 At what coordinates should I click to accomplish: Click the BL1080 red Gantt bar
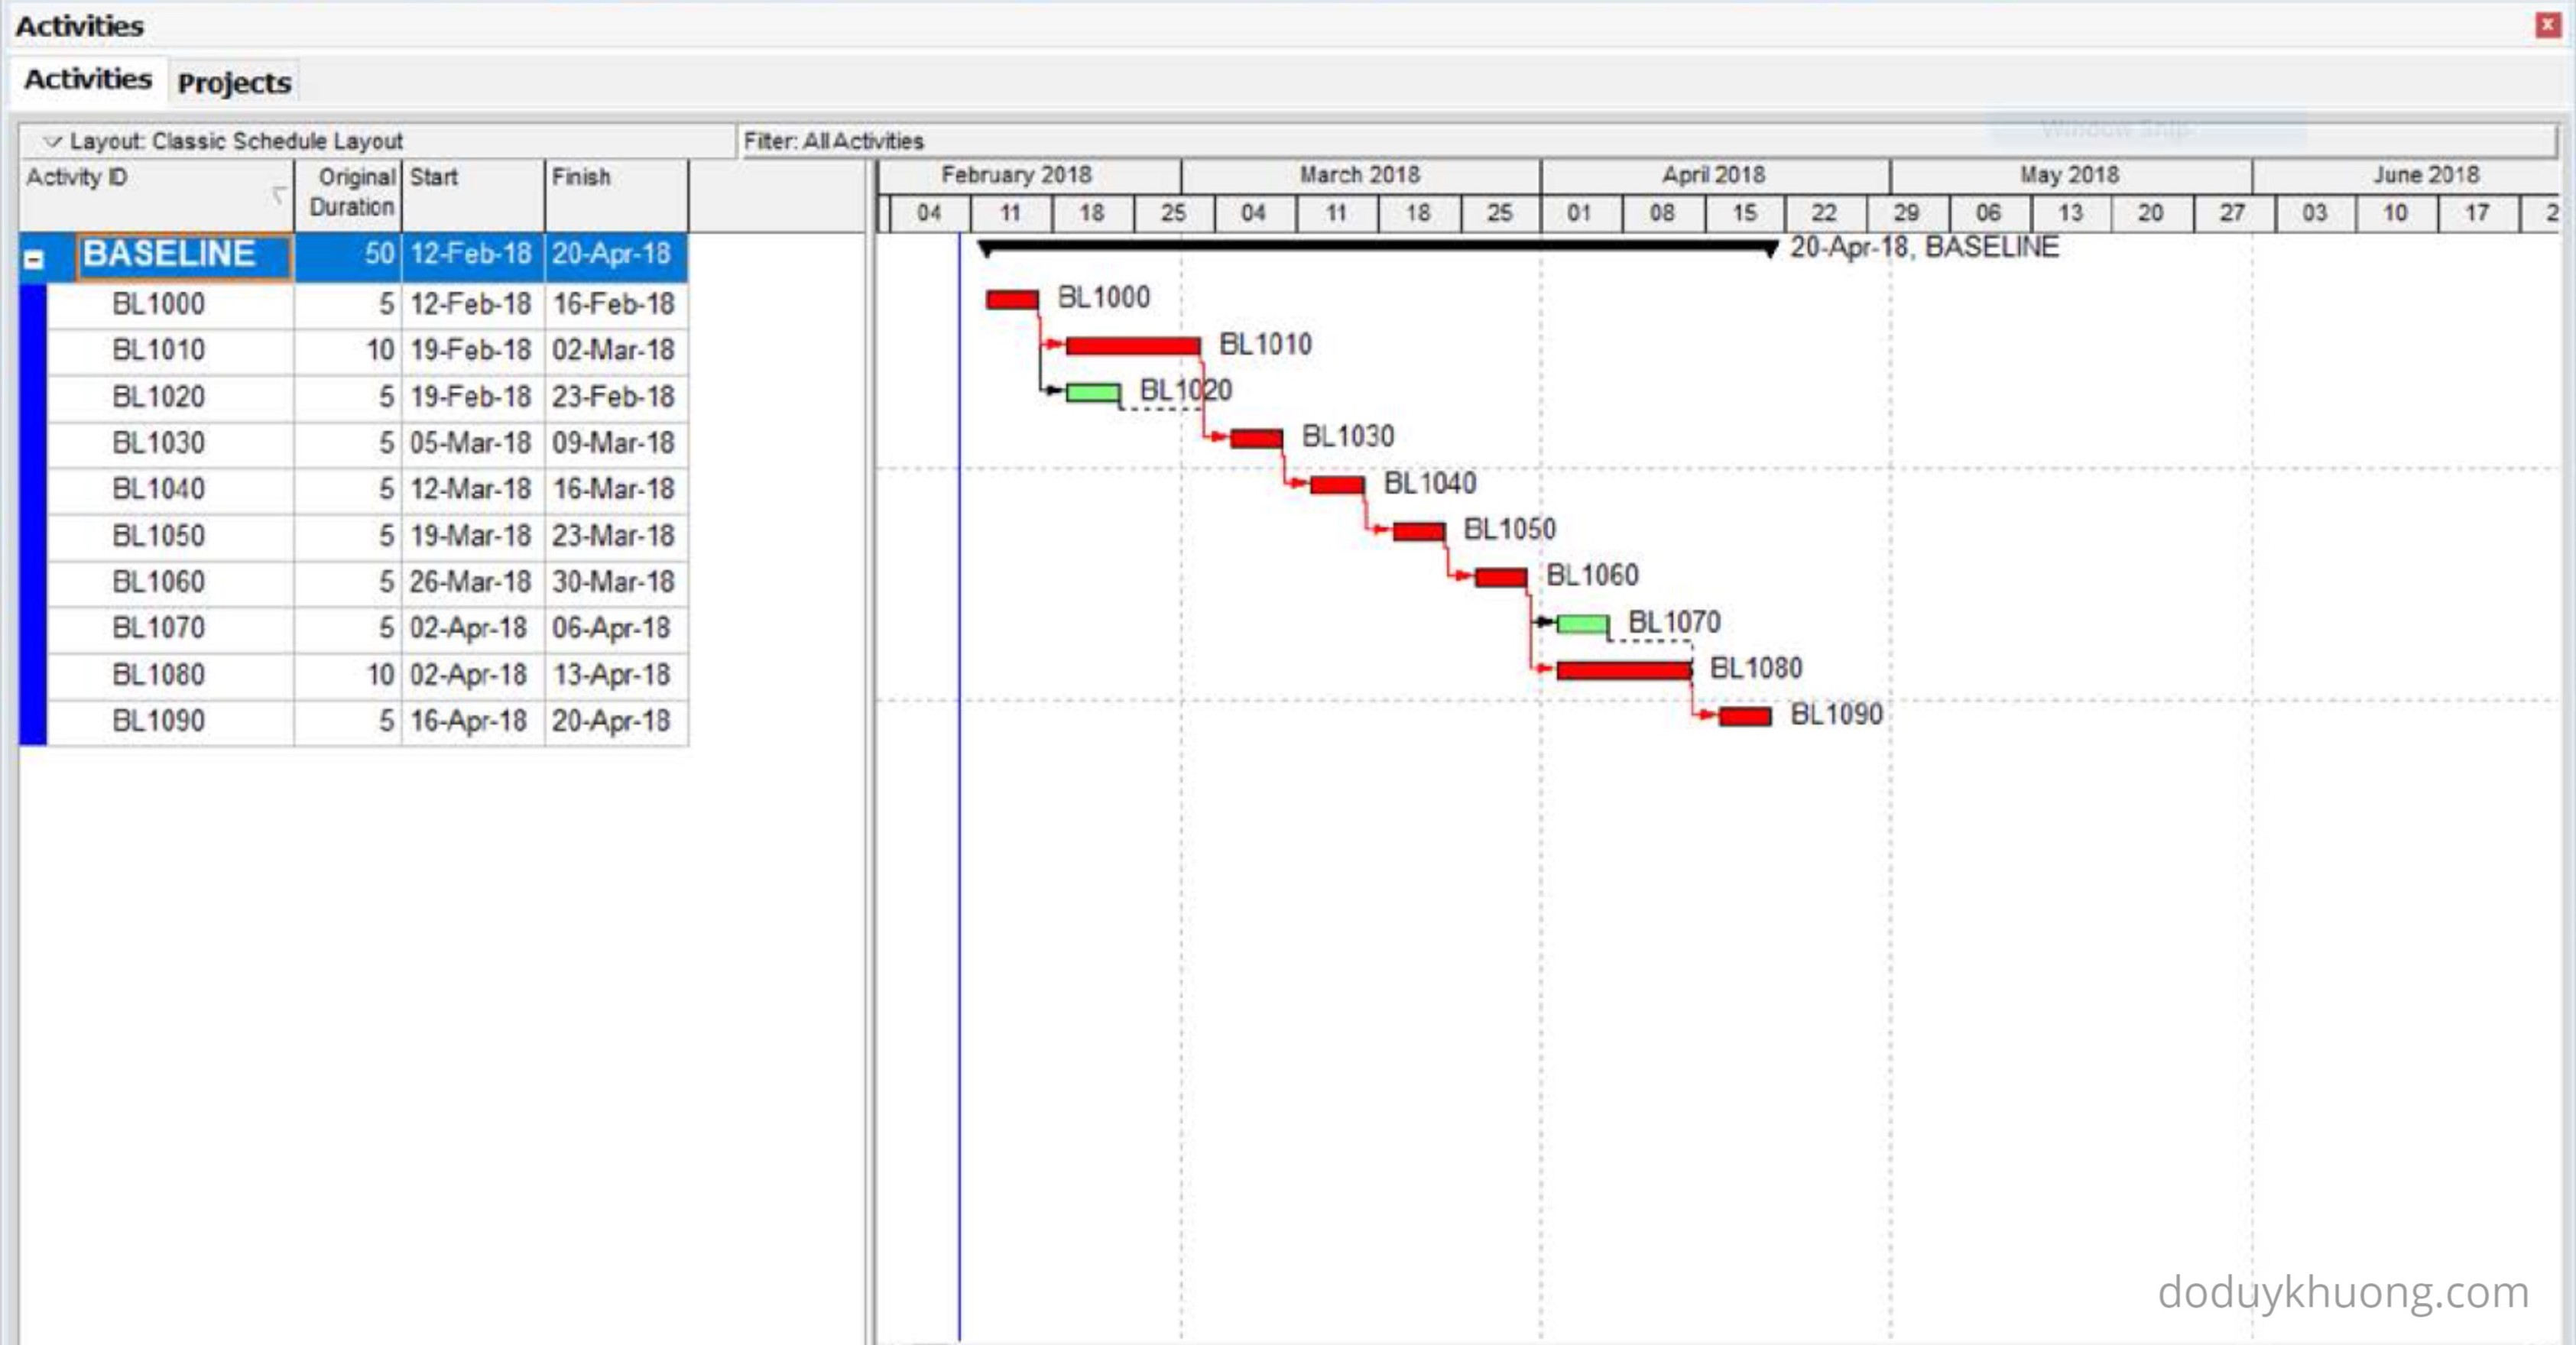1623,670
